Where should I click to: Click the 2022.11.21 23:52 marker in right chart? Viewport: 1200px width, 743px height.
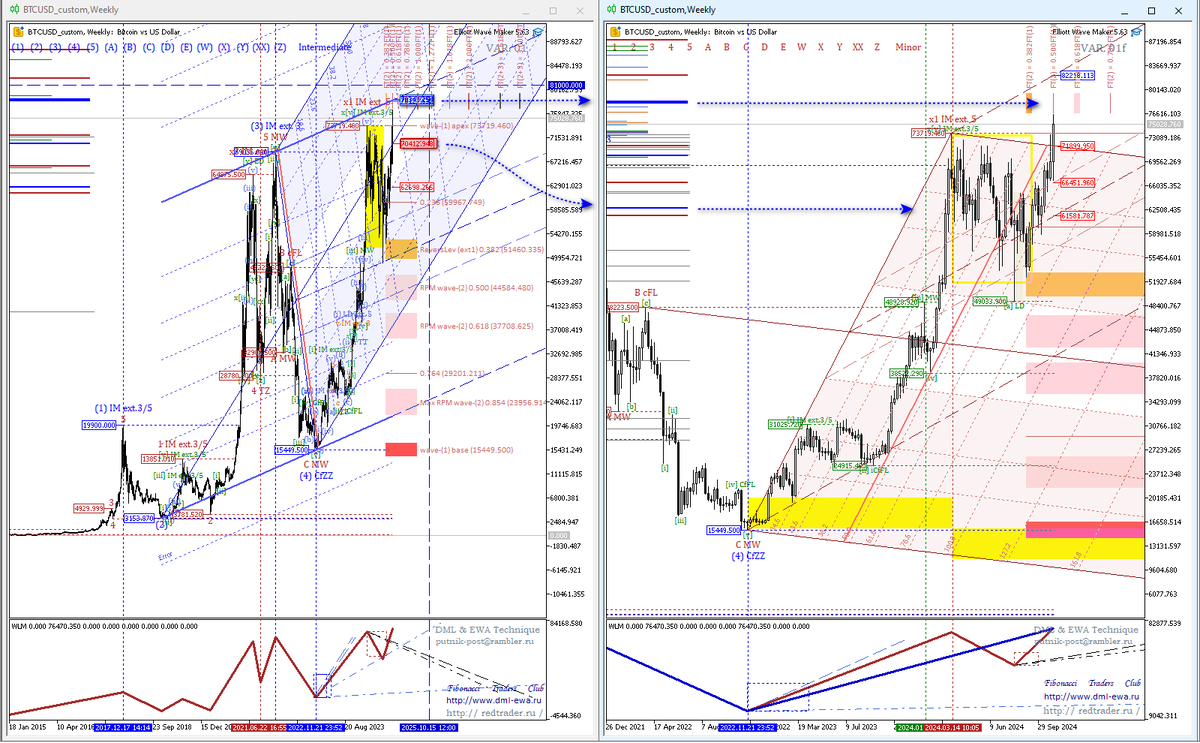pyautogui.click(x=748, y=728)
